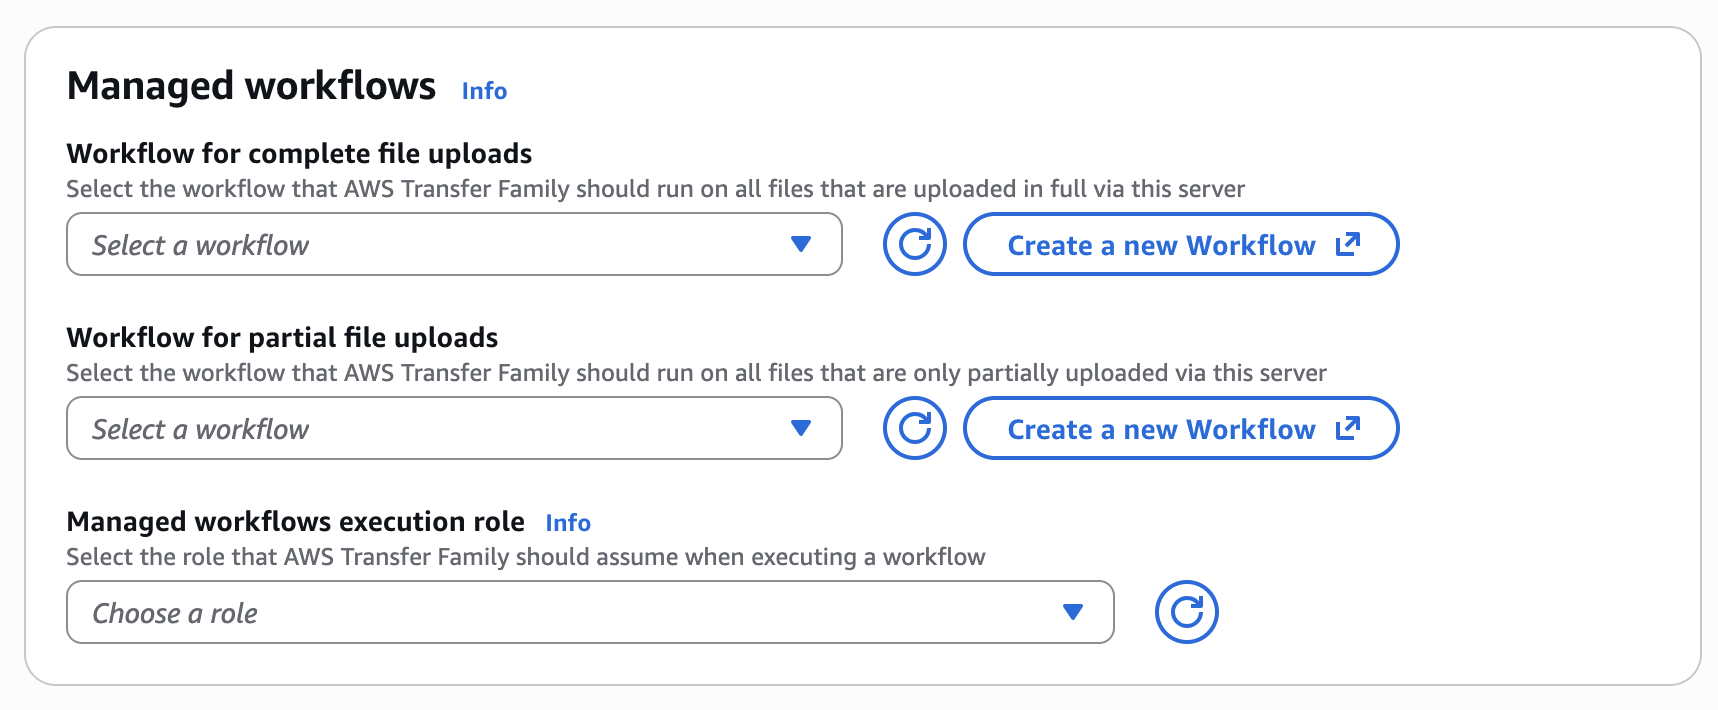
Task: Create a new Workflow for complete uploads
Action: (1180, 244)
